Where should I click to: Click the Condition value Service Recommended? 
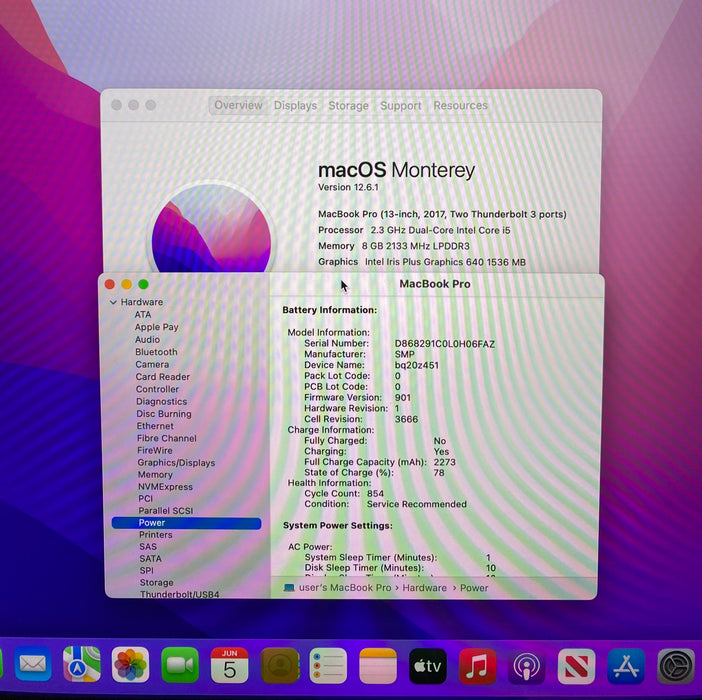416,504
